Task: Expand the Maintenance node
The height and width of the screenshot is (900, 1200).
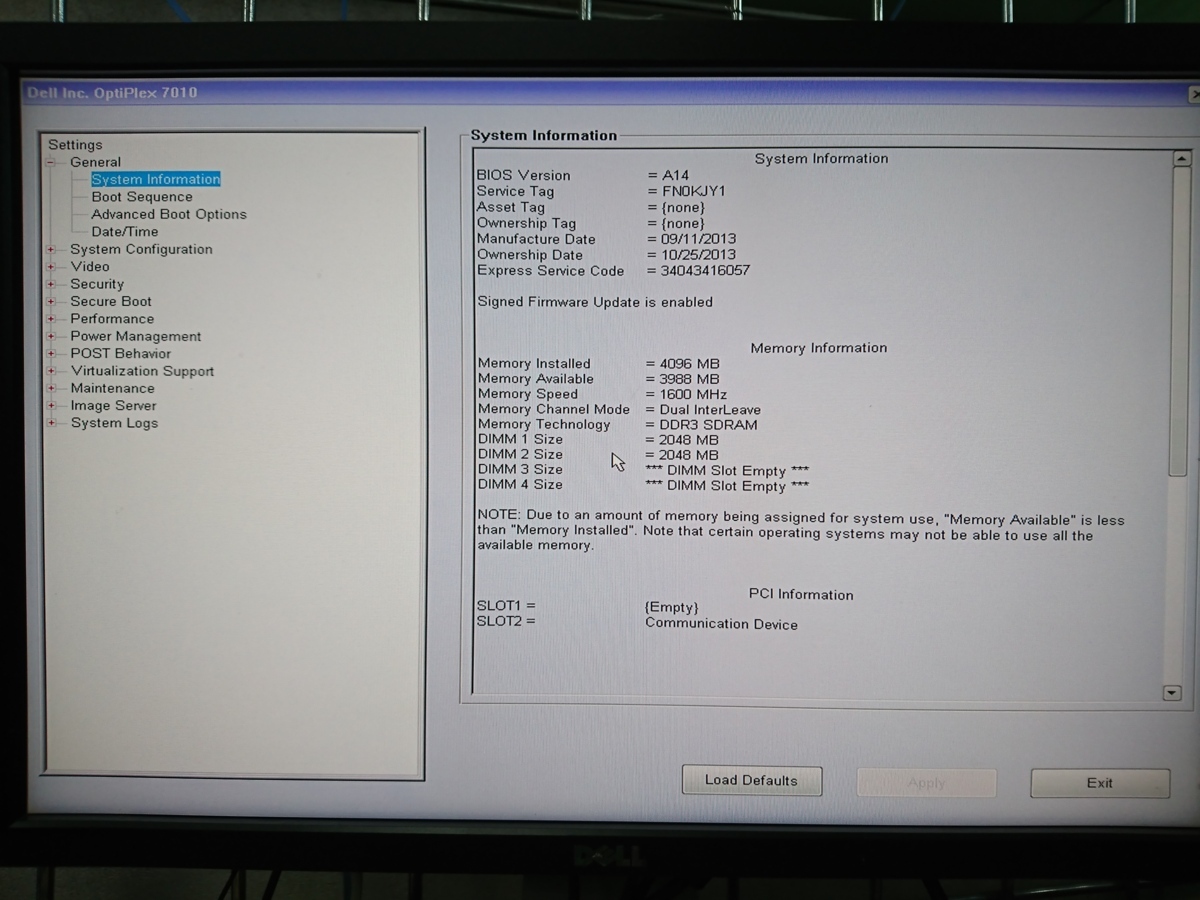Action: click(x=51, y=389)
